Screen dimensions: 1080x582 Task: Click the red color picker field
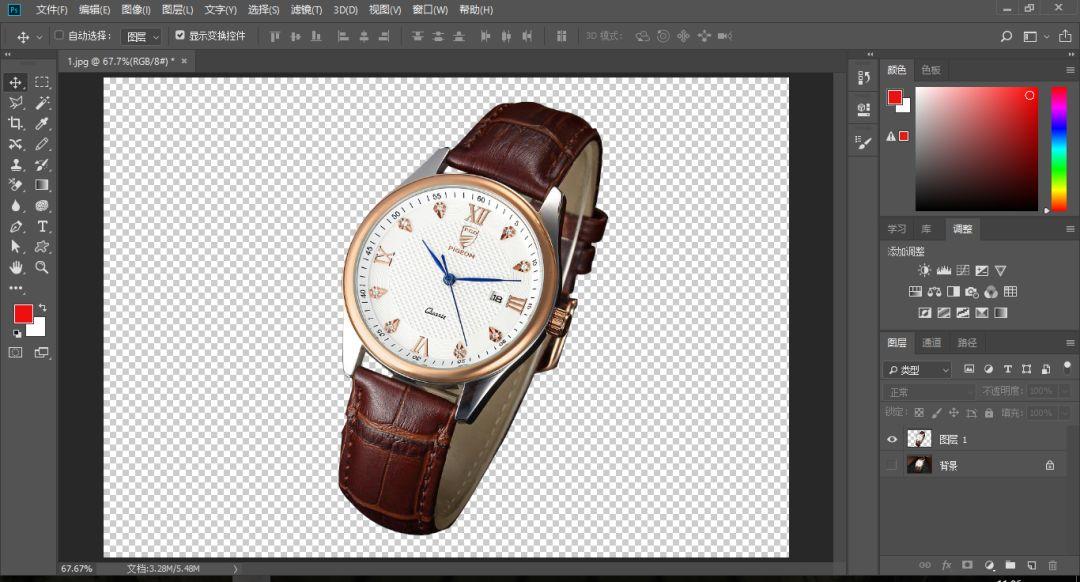tap(976, 149)
